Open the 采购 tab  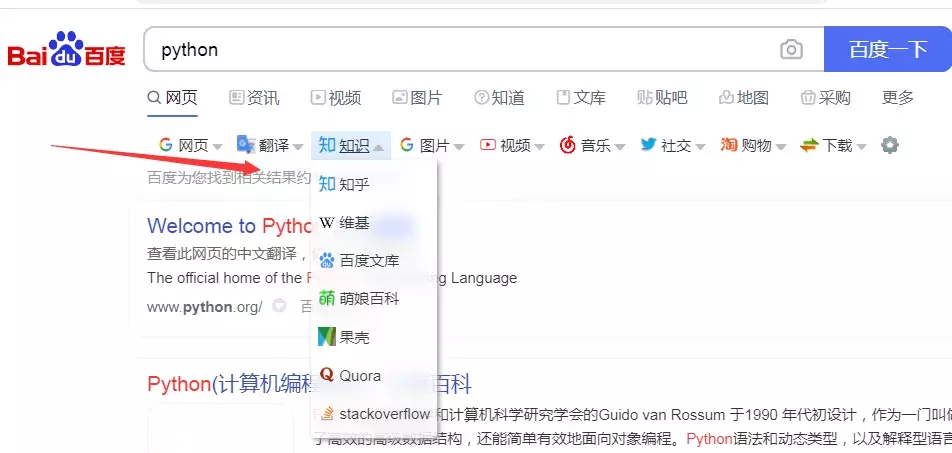point(825,97)
